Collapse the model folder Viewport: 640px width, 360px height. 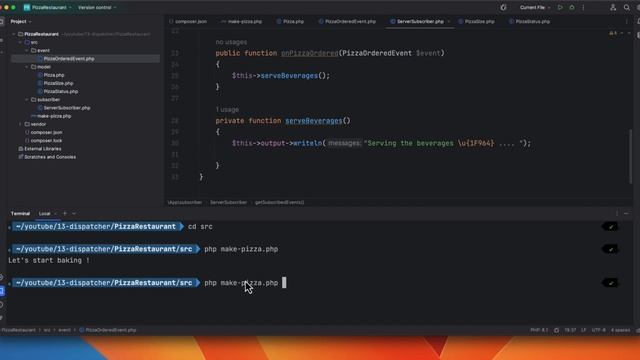point(27,67)
